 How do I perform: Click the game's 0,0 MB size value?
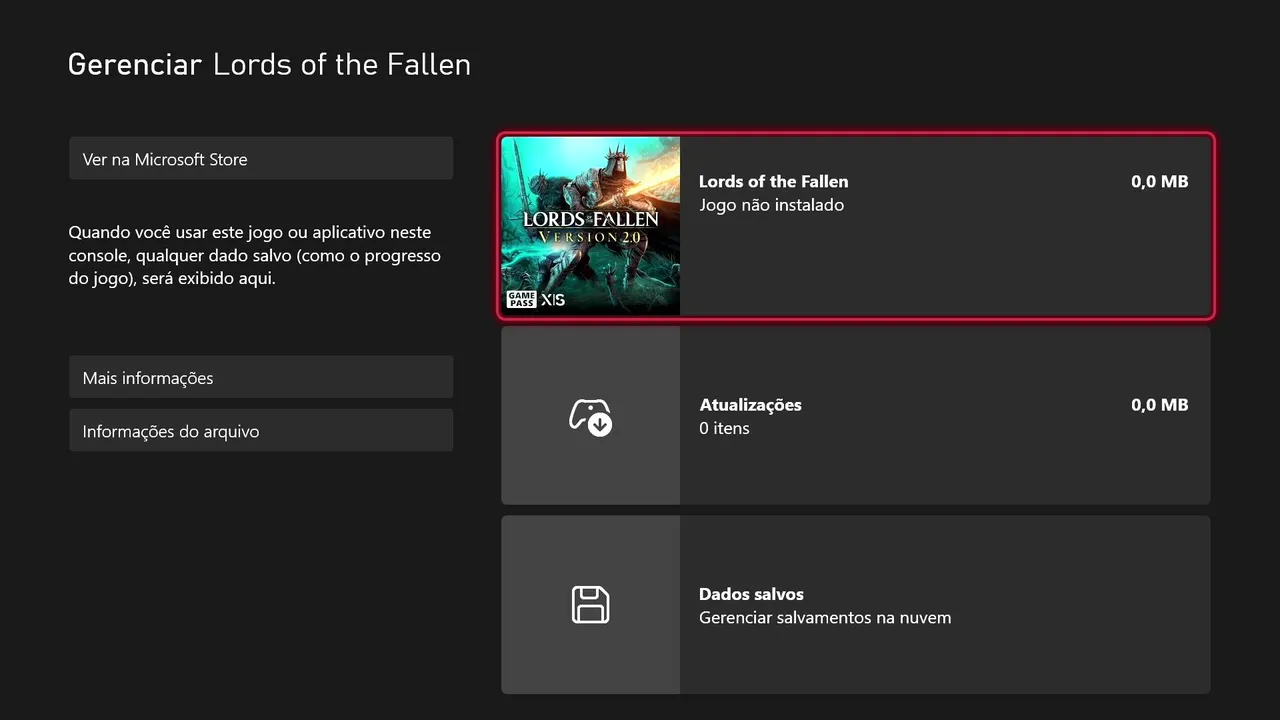click(1160, 181)
